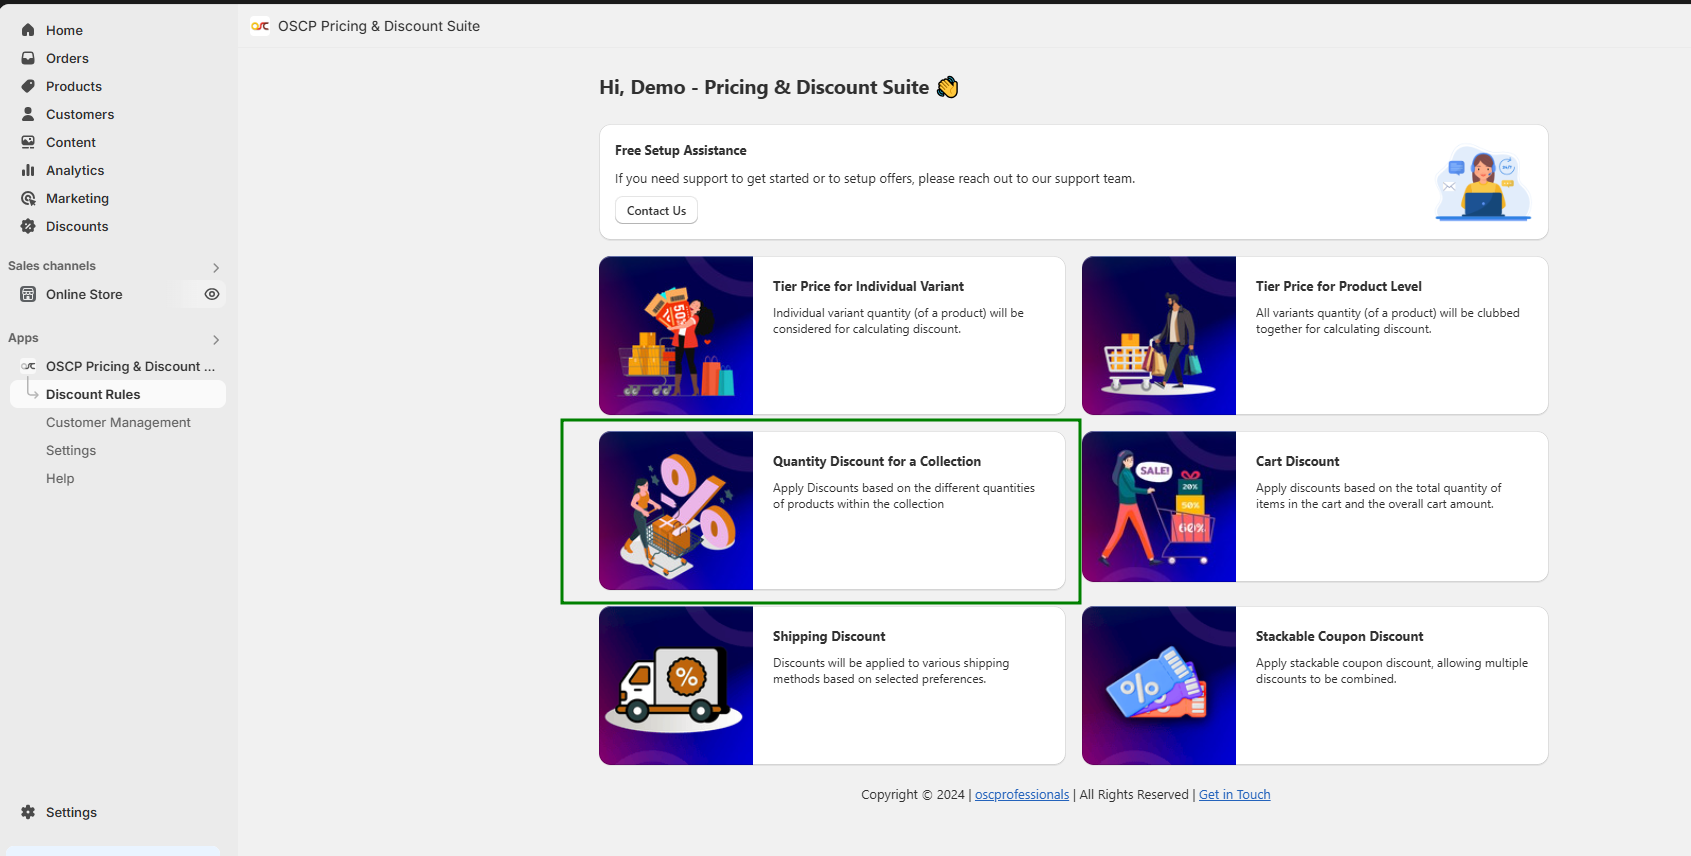Select Discount Rules in app menu

(93, 394)
